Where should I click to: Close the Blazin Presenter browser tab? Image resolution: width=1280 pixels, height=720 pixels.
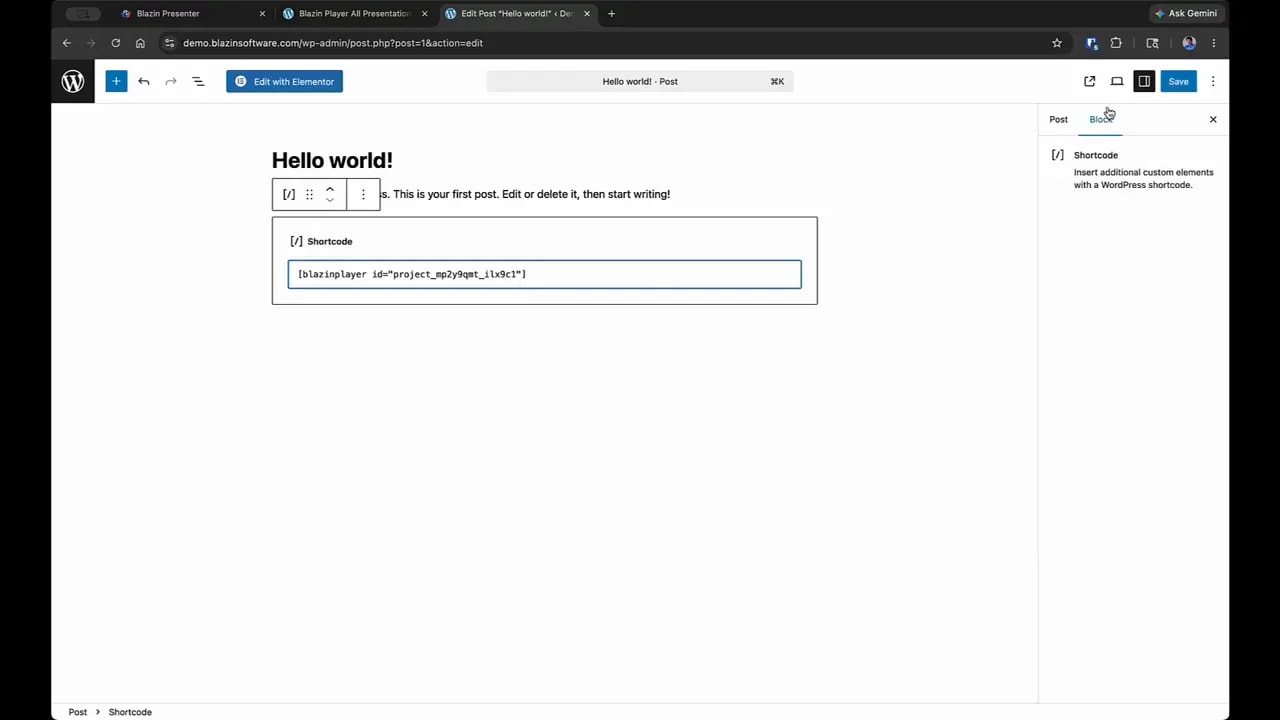pos(262,14)
